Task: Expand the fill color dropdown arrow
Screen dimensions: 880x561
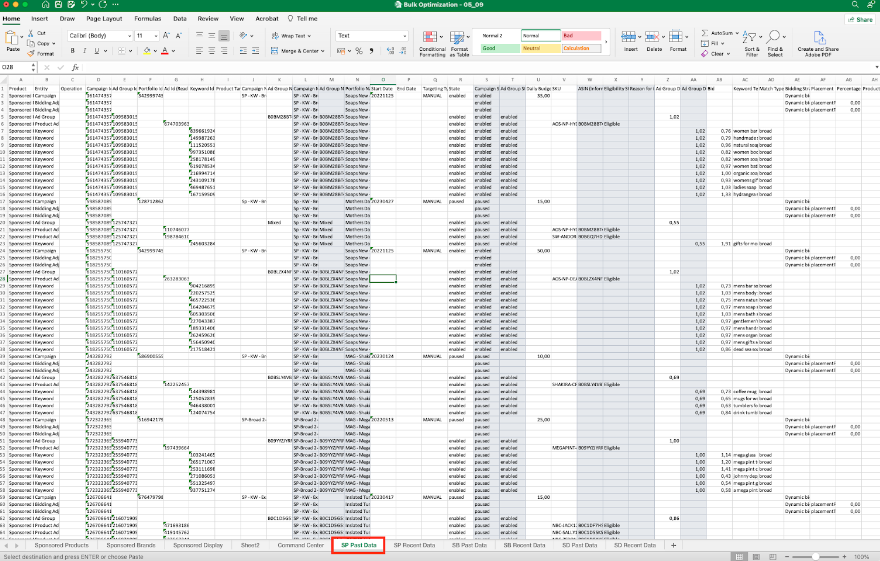Action: click(155, 50)
